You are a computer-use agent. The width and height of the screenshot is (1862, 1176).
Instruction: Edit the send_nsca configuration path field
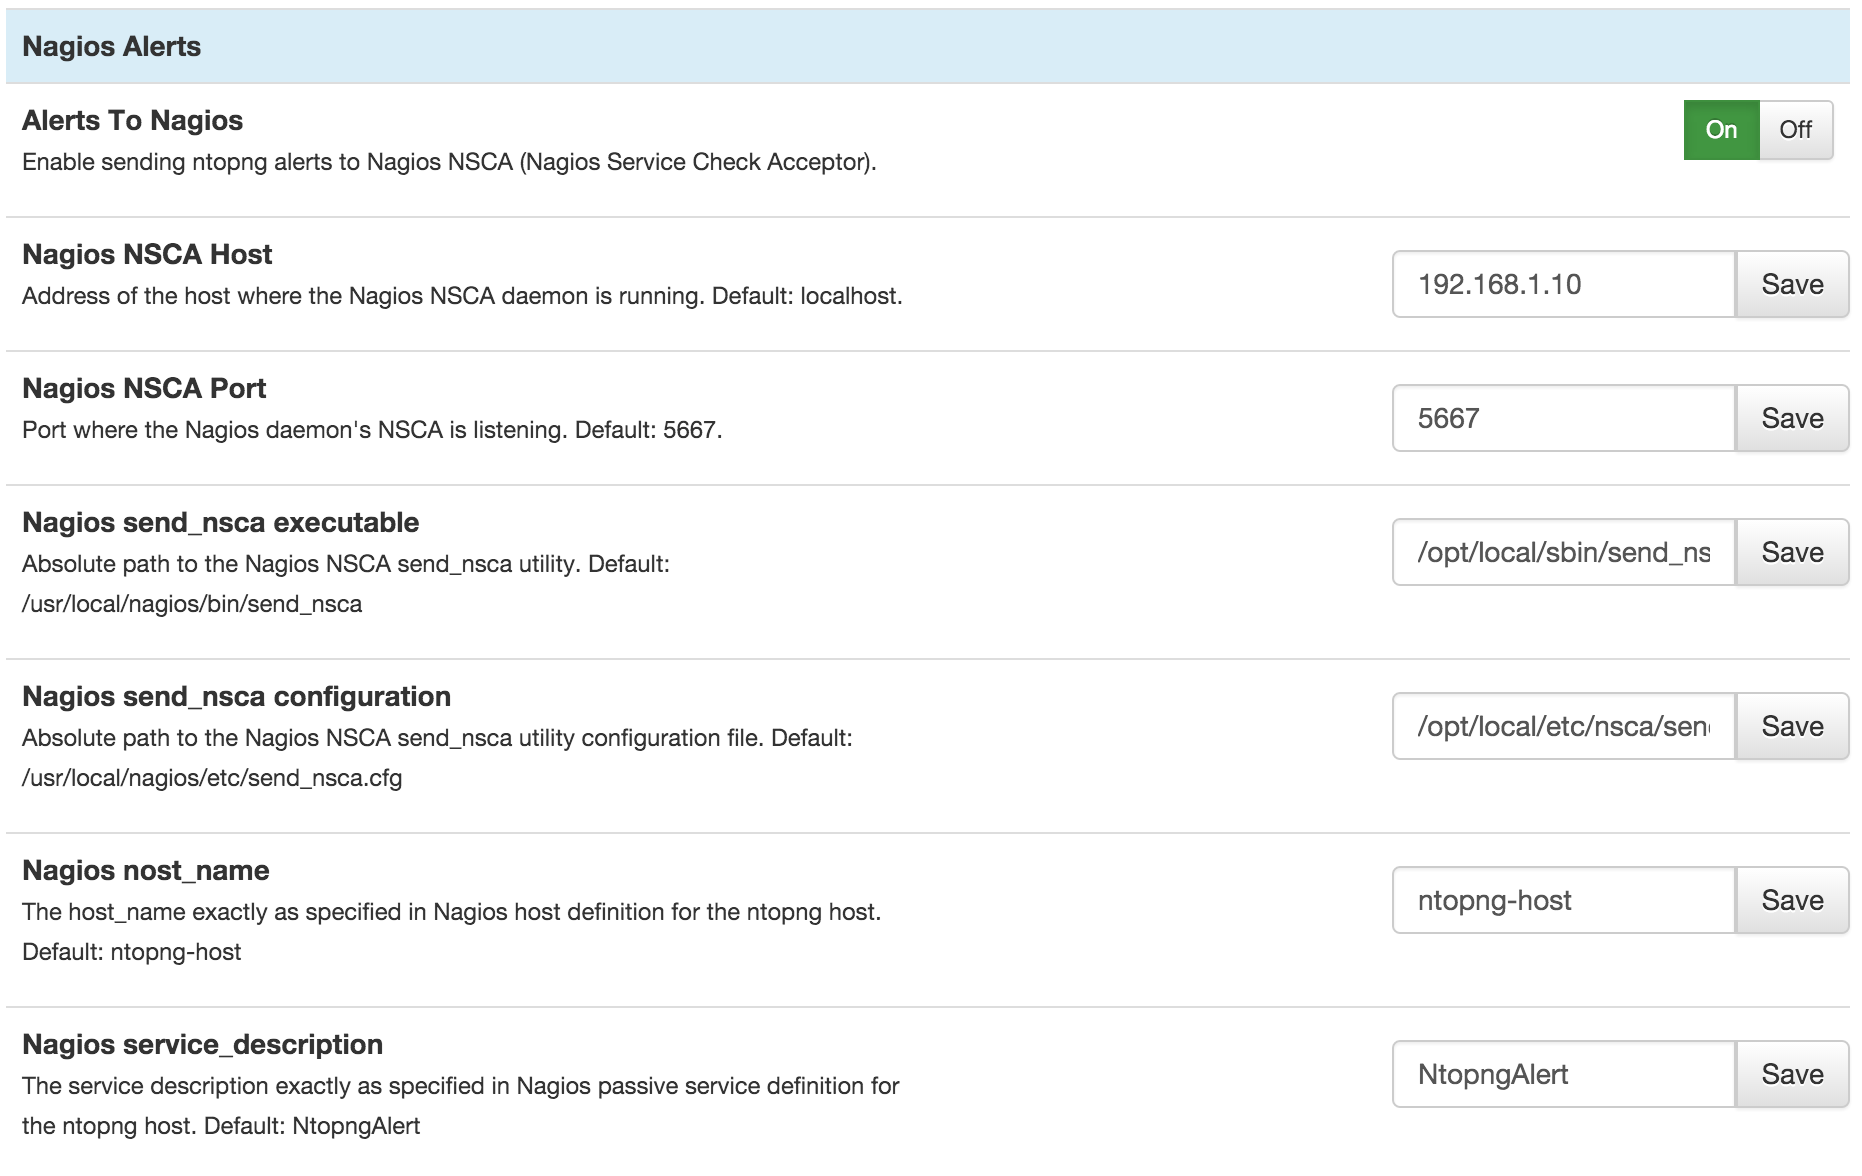pos(1563,726)
